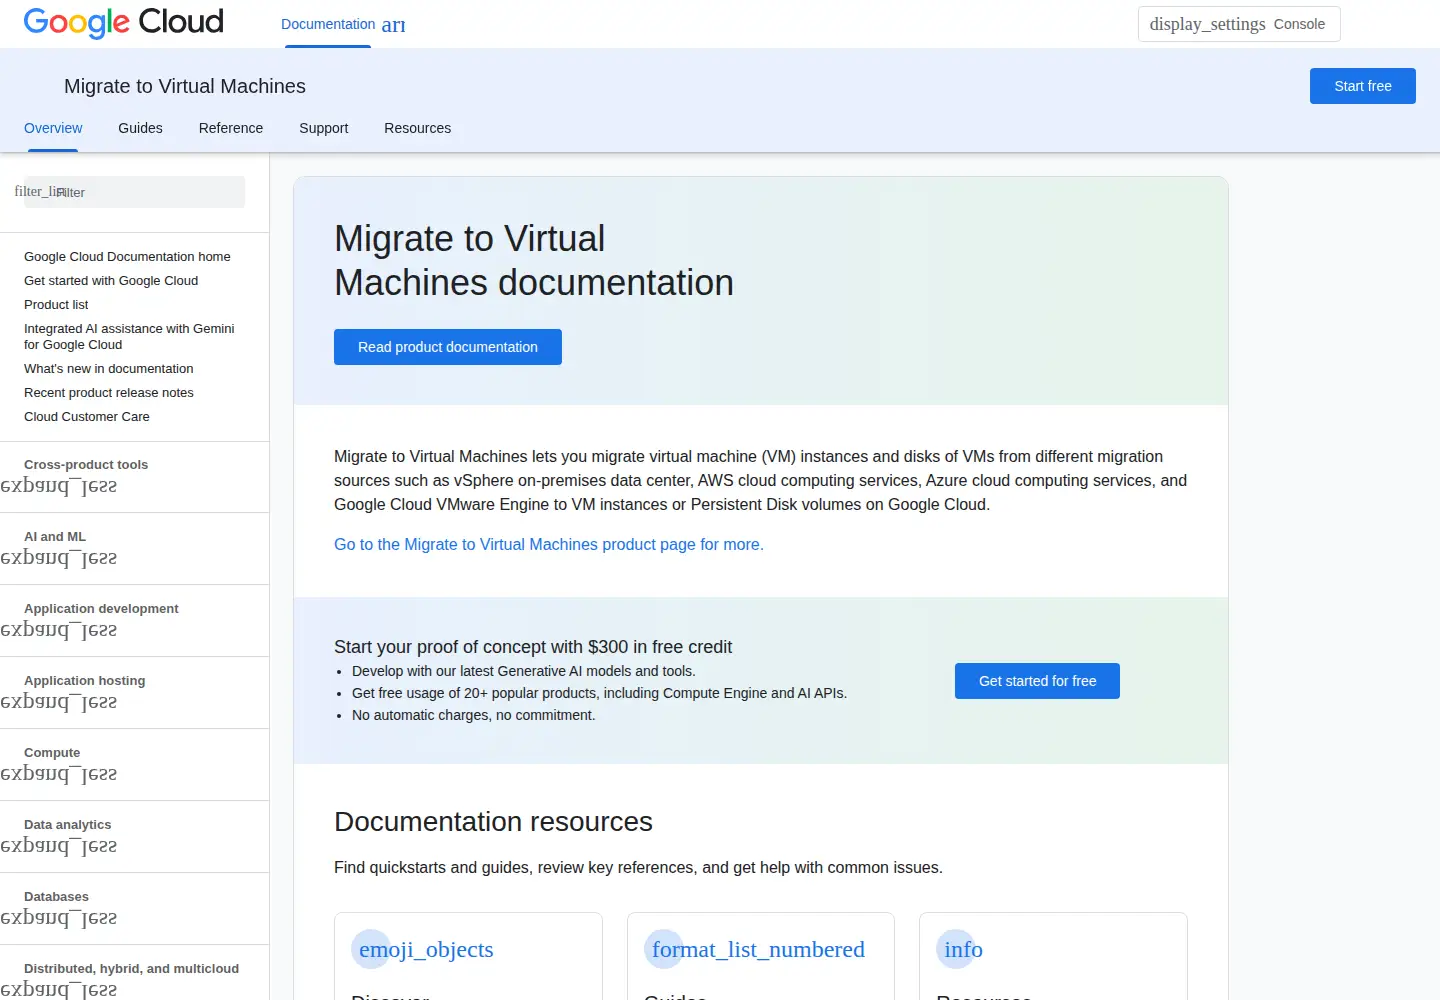Image resolution: width=1440 pixels, height=1000 pixels.
Task: Click the Filter input field
Action: [135, 192]
